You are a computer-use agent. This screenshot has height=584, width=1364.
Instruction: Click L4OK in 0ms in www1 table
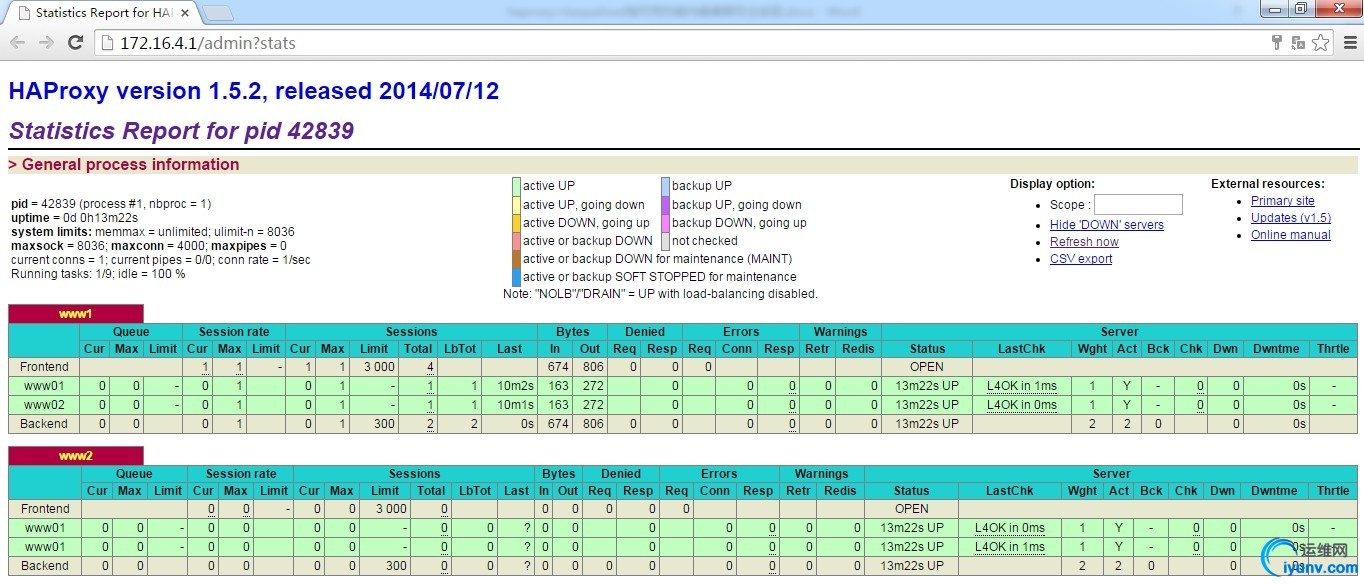tap(1022, 405)
